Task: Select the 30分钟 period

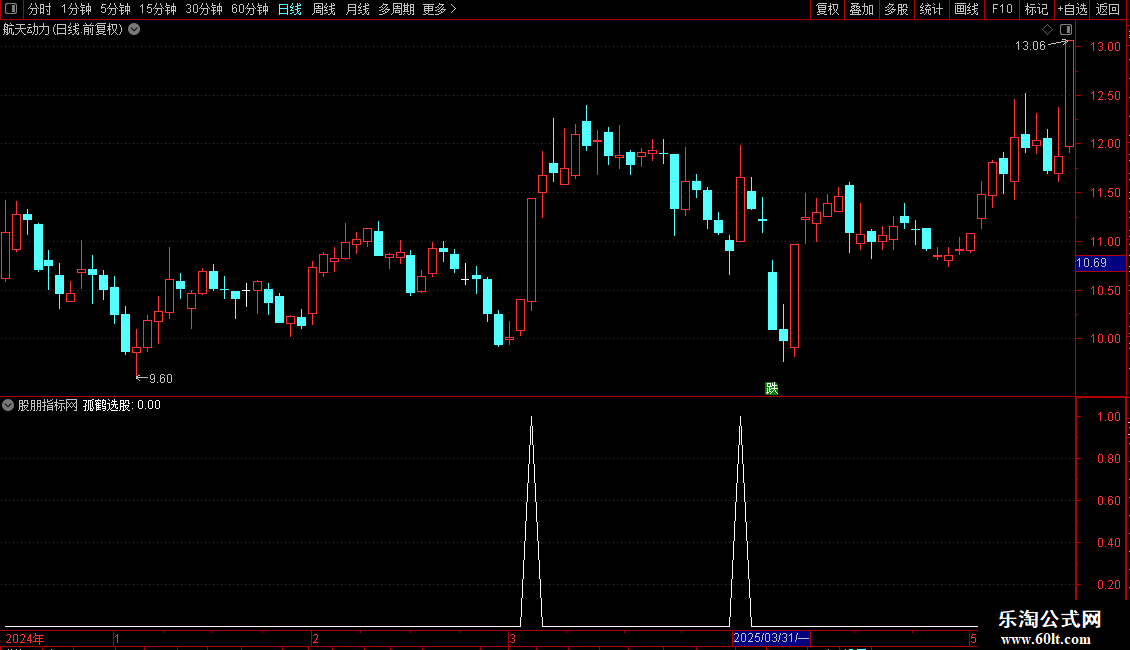Action: coord(204,9)
